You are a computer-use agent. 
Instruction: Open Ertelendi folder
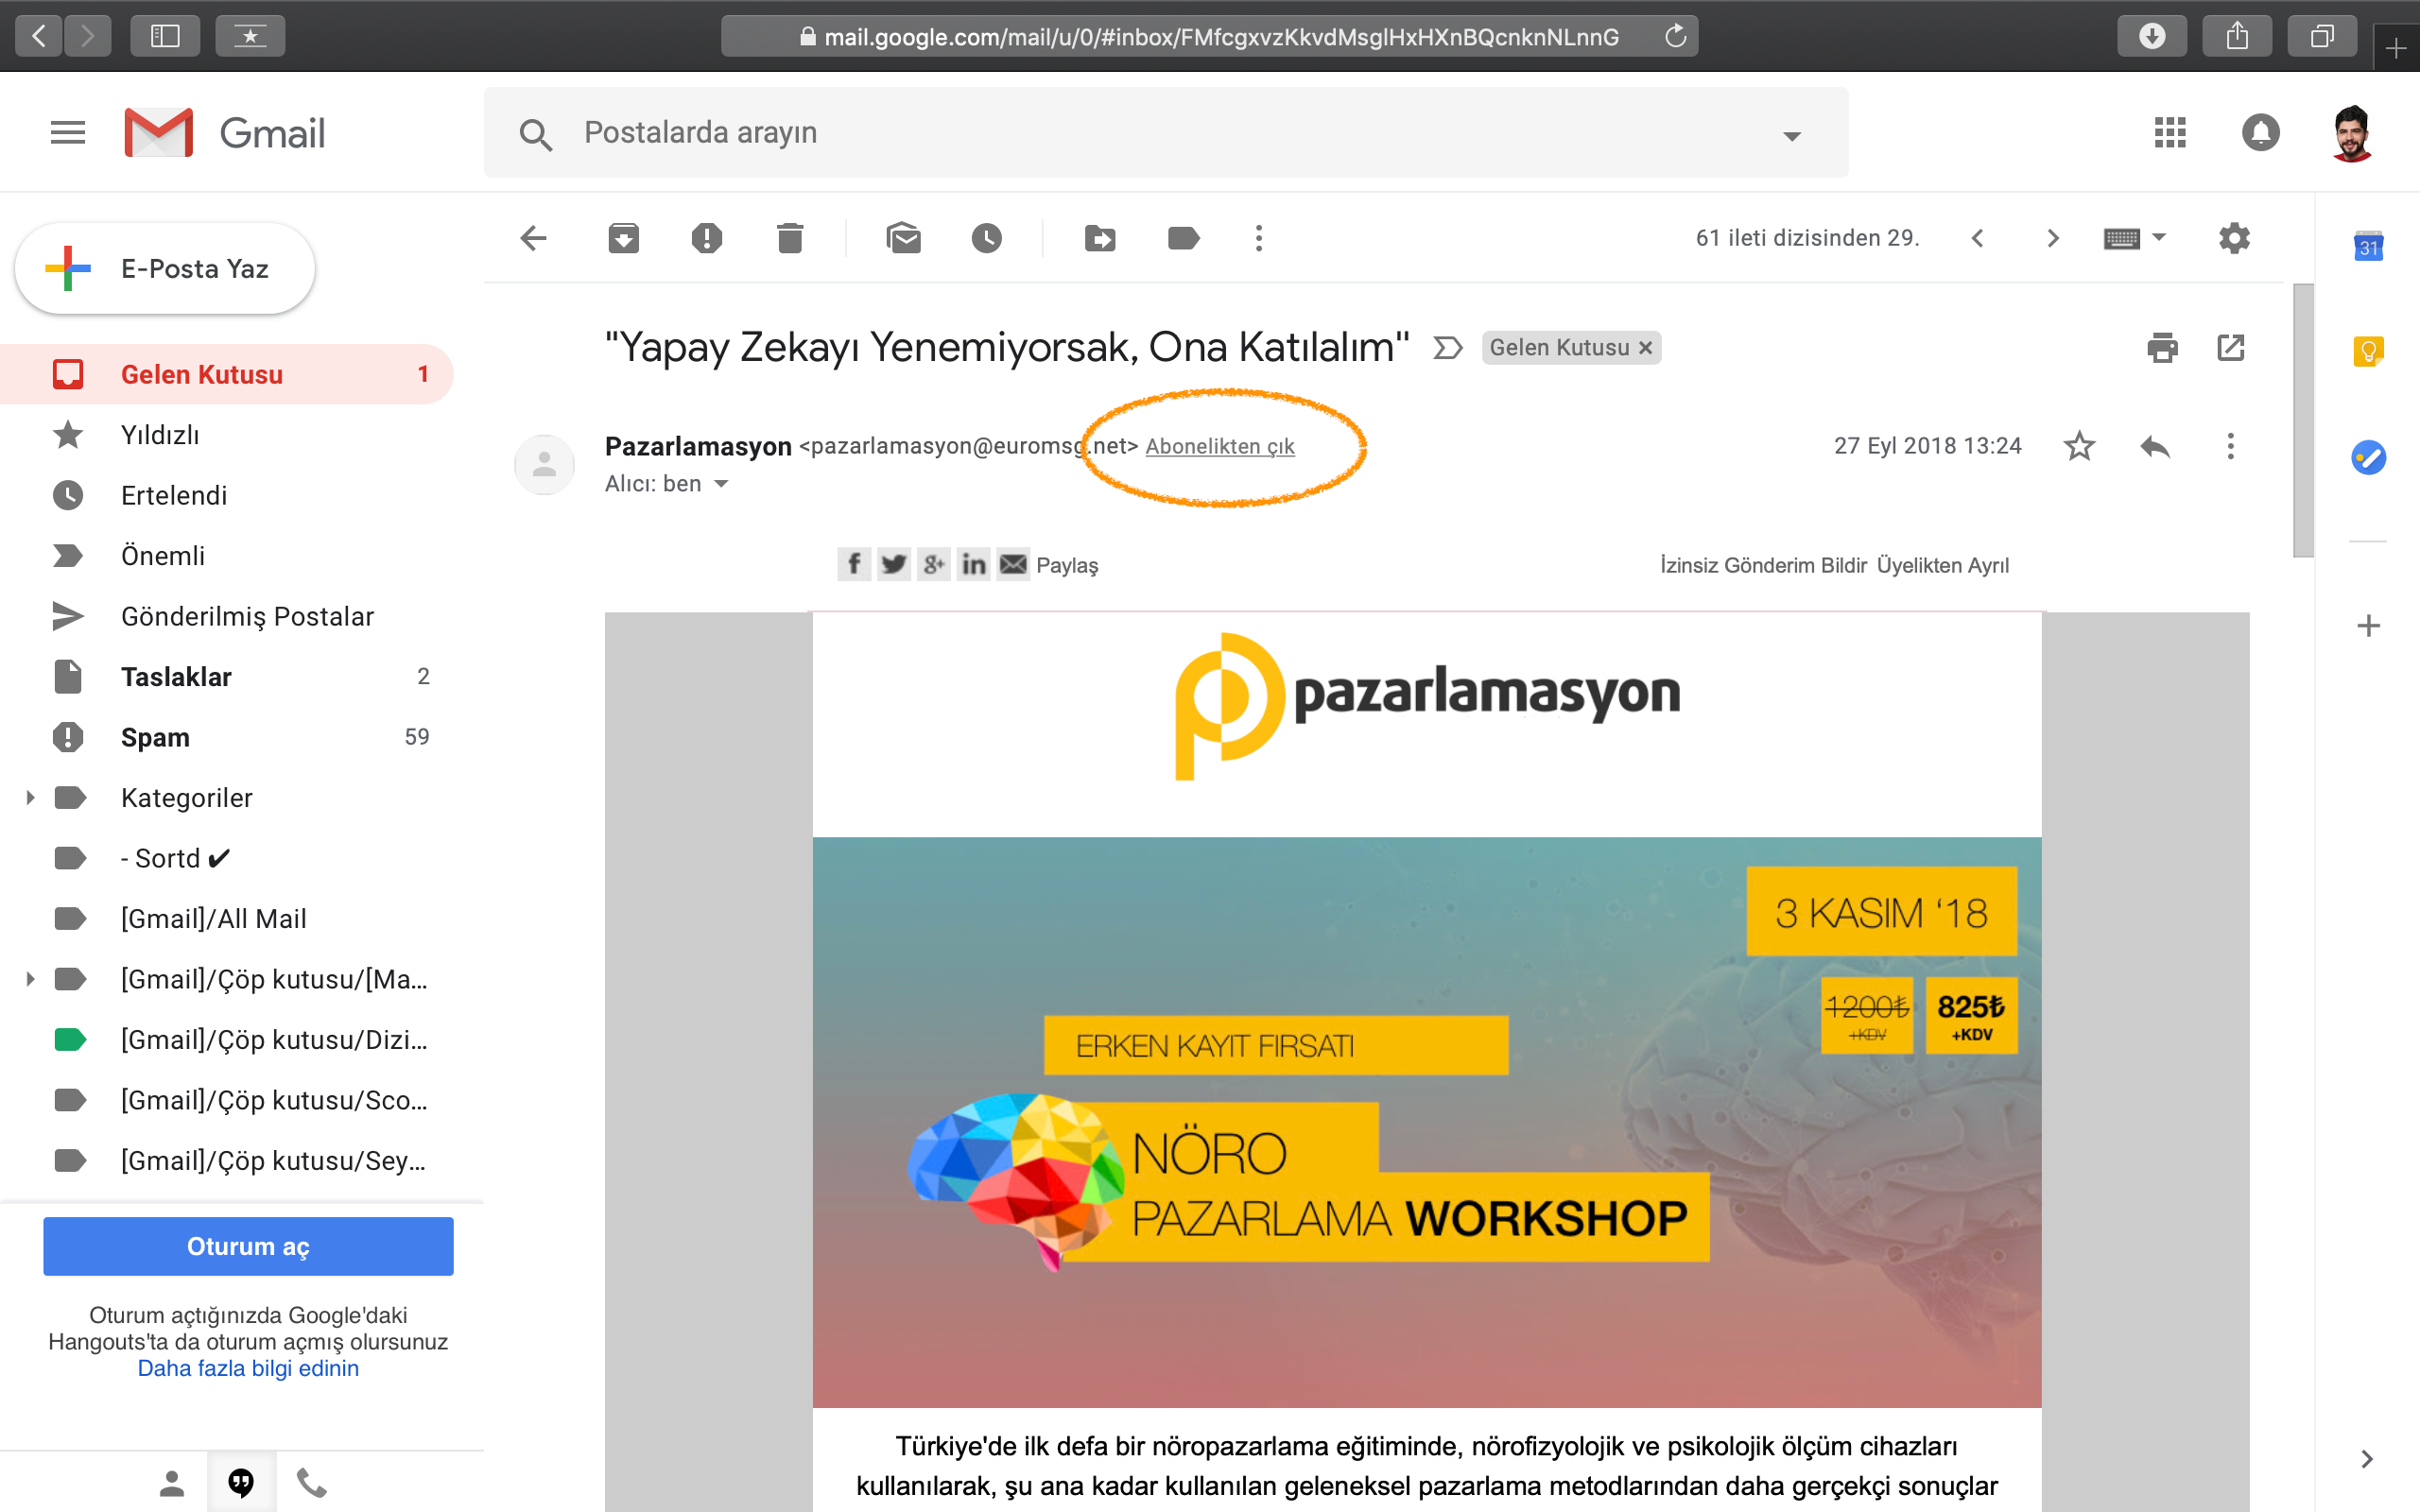227,495
